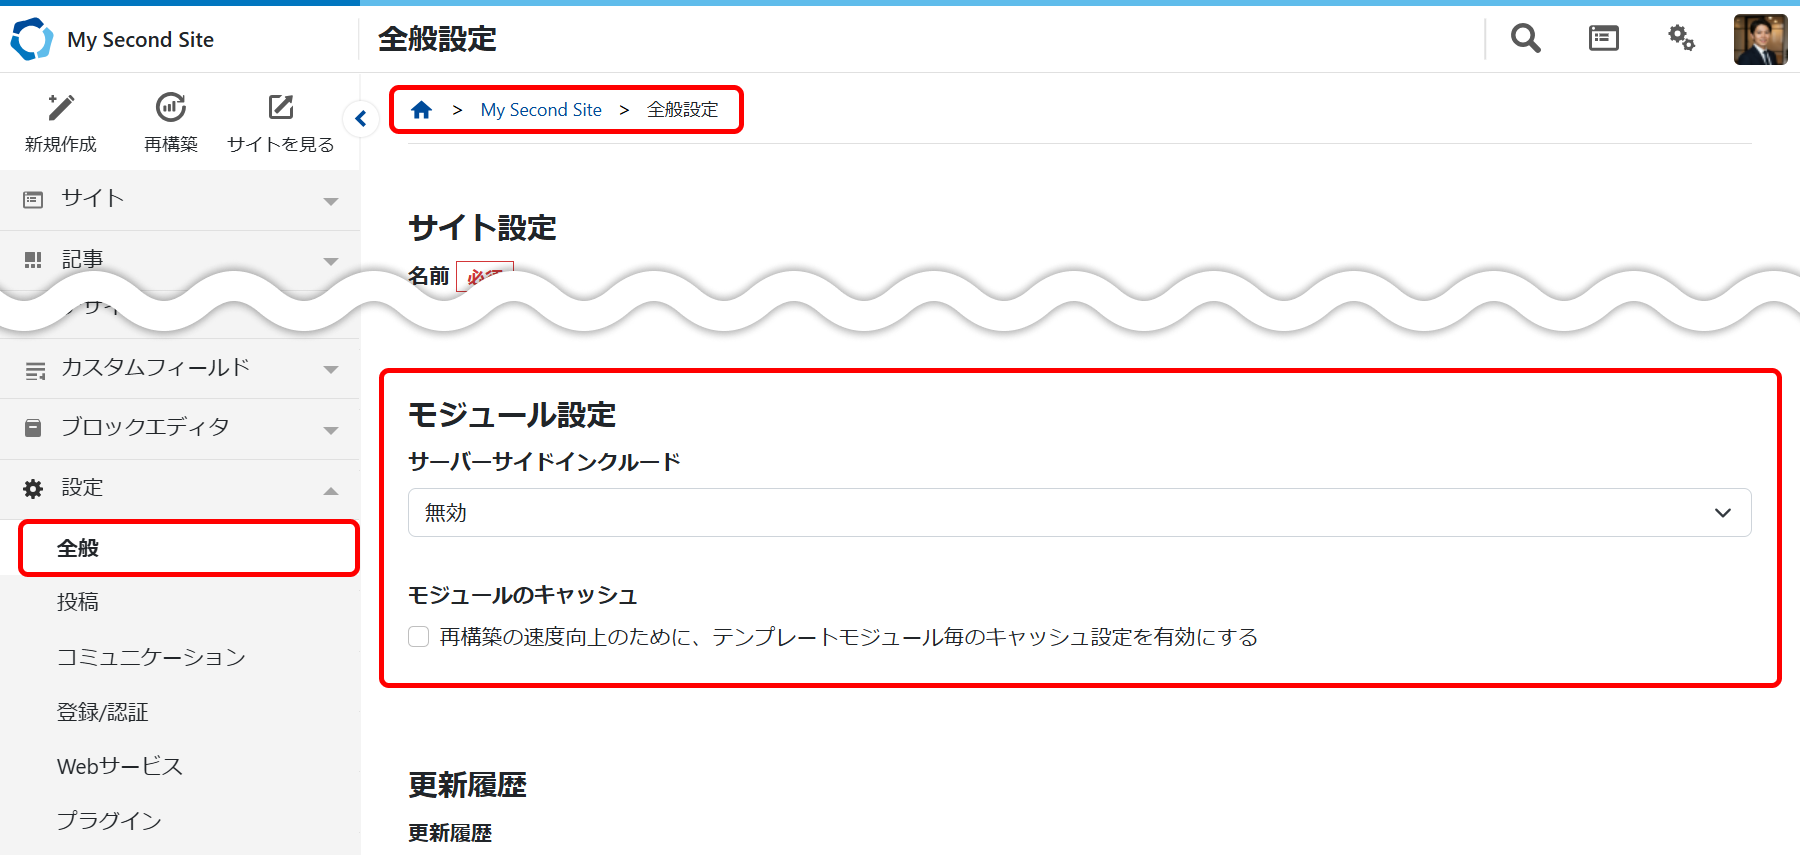Open the user profile avatar

click(1760, 39)
